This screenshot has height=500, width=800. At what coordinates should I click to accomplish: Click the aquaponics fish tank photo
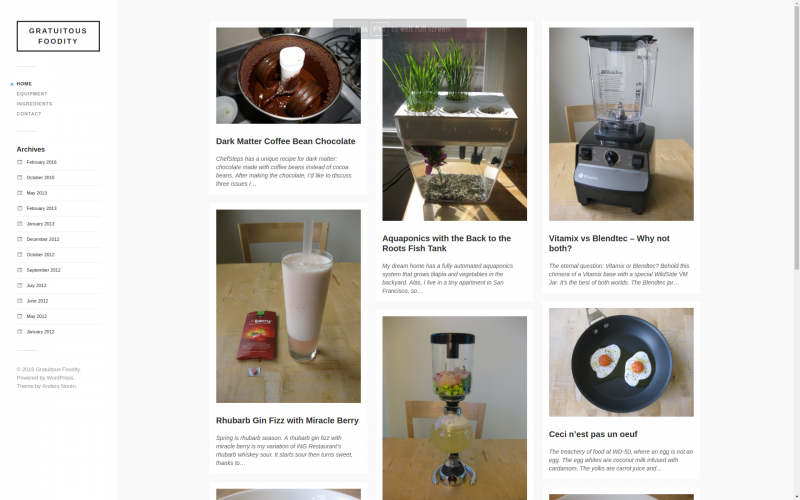tap(455, 124)
